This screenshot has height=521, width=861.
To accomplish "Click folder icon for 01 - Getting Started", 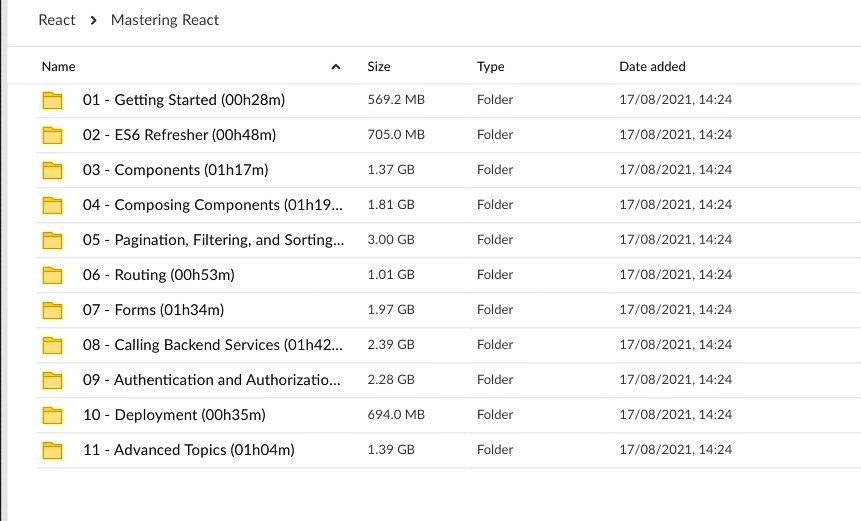I will (52, 100).
